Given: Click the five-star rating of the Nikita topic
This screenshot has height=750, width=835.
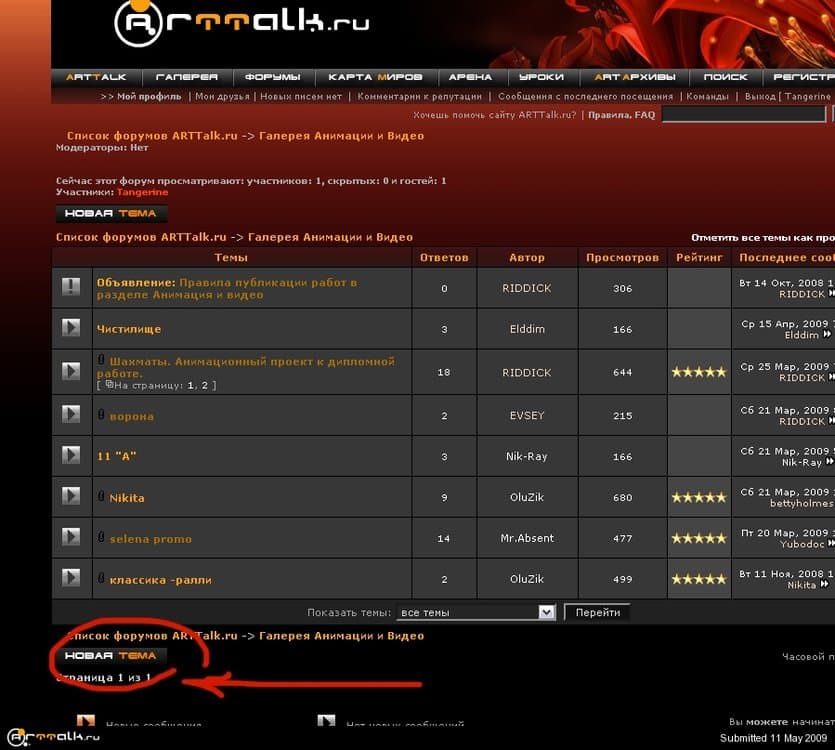Looking at the screenshot, I should coord(697,497).
